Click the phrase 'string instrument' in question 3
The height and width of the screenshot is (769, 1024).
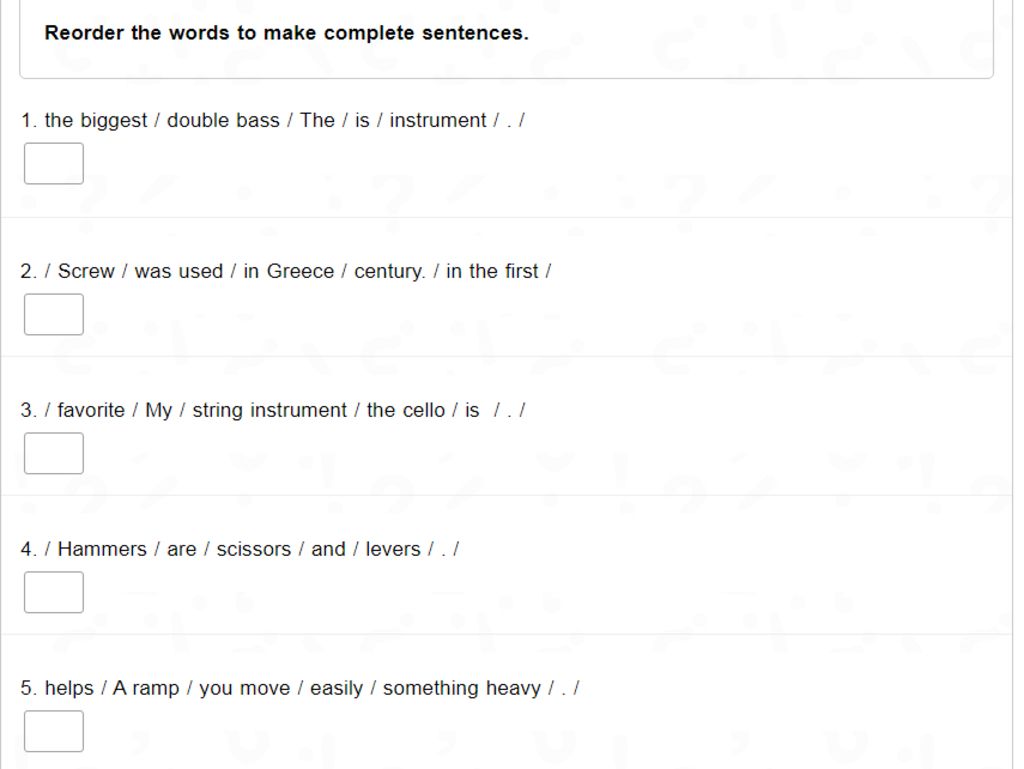(270, 411)
